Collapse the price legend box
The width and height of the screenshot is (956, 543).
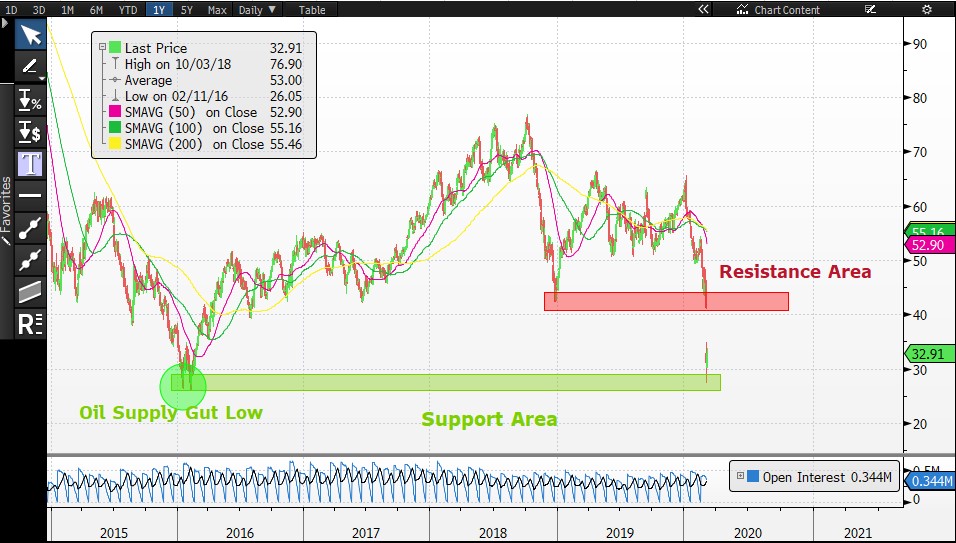(x=102, y=48)
